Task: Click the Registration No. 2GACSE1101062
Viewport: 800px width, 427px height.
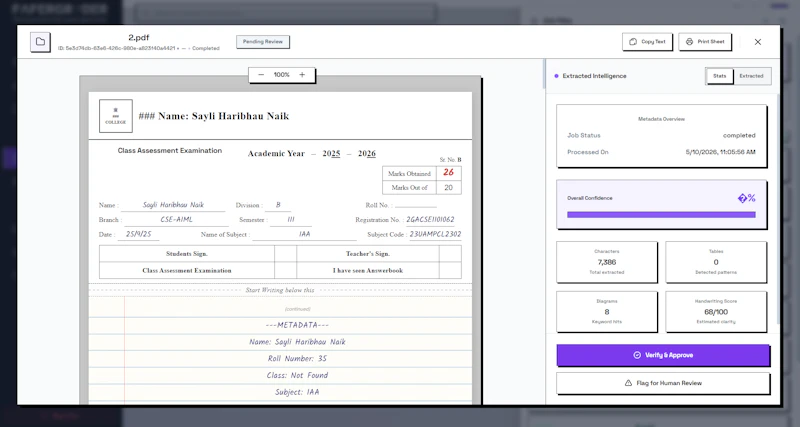Action: point(430,219)
